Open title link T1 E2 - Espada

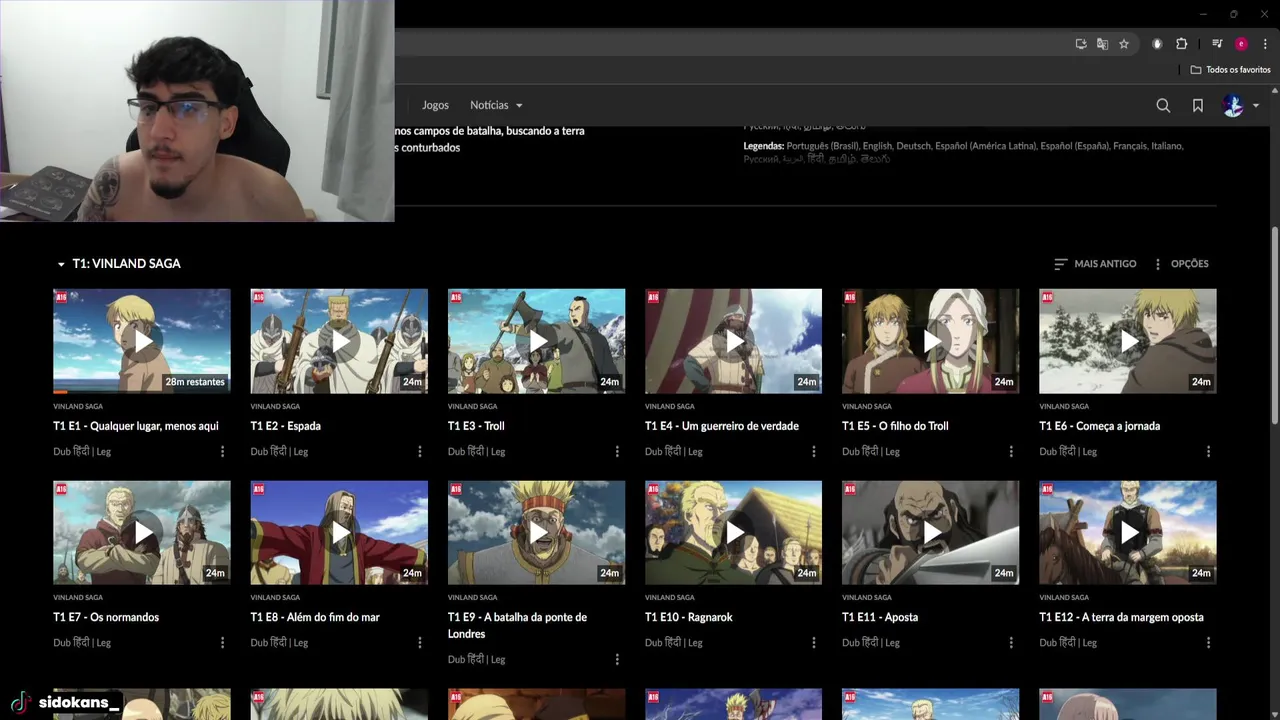tap(285, 426)
